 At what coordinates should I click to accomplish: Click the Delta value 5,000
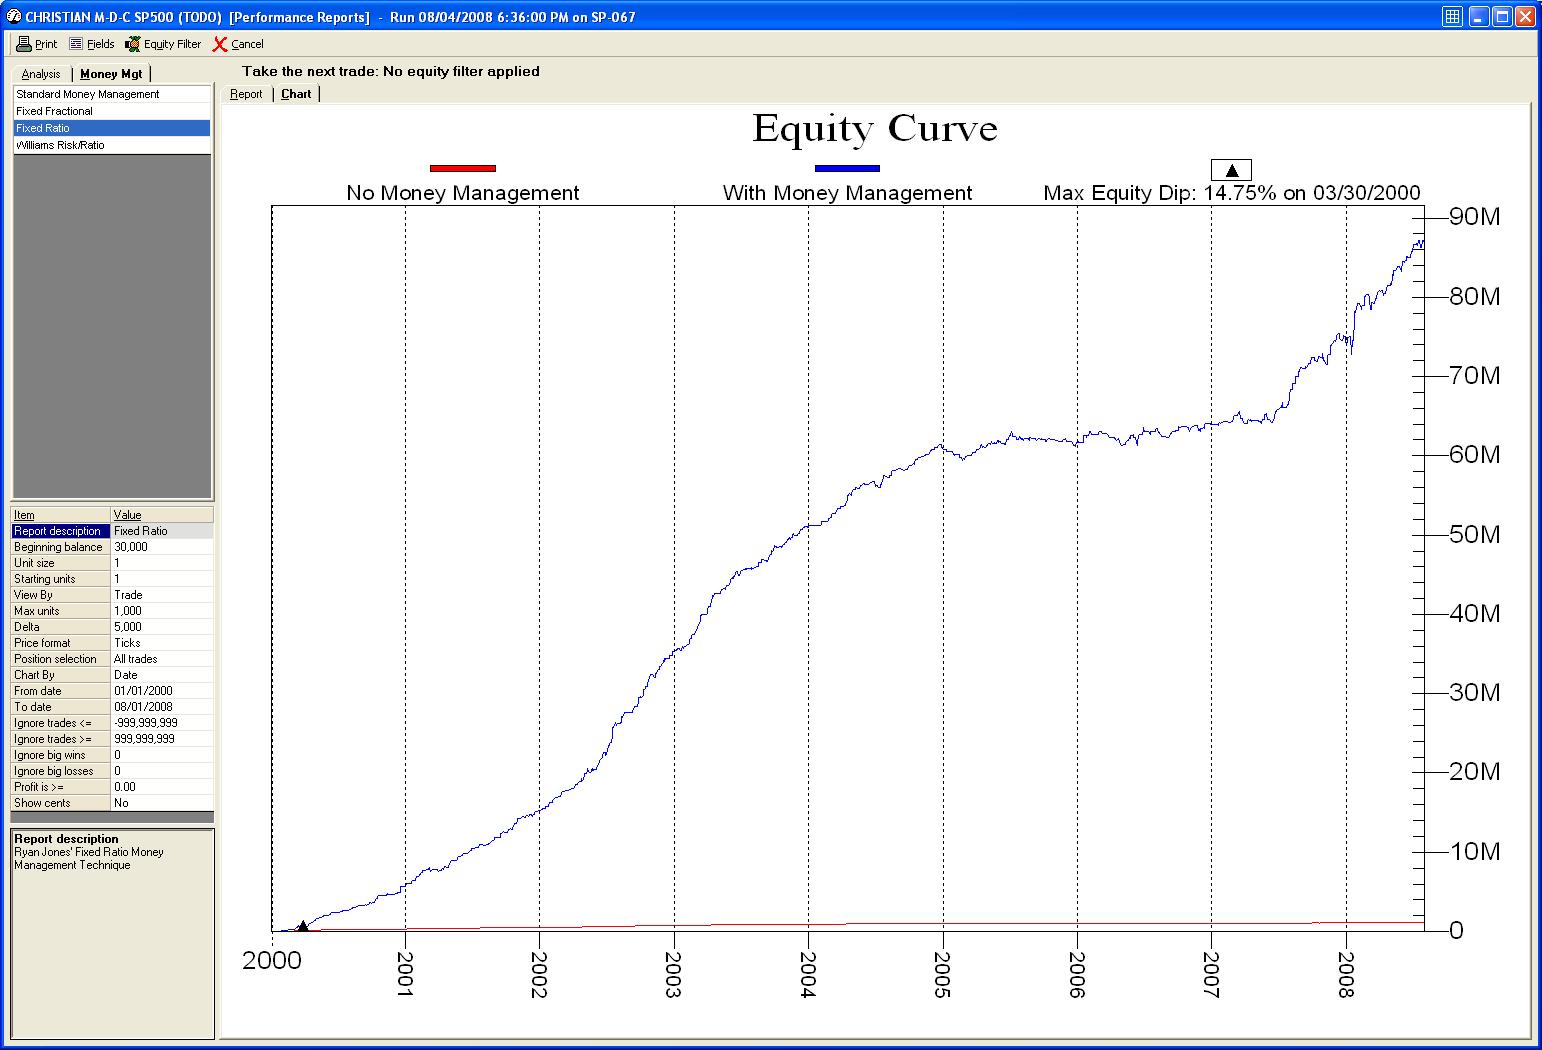(x=162, y=627)
